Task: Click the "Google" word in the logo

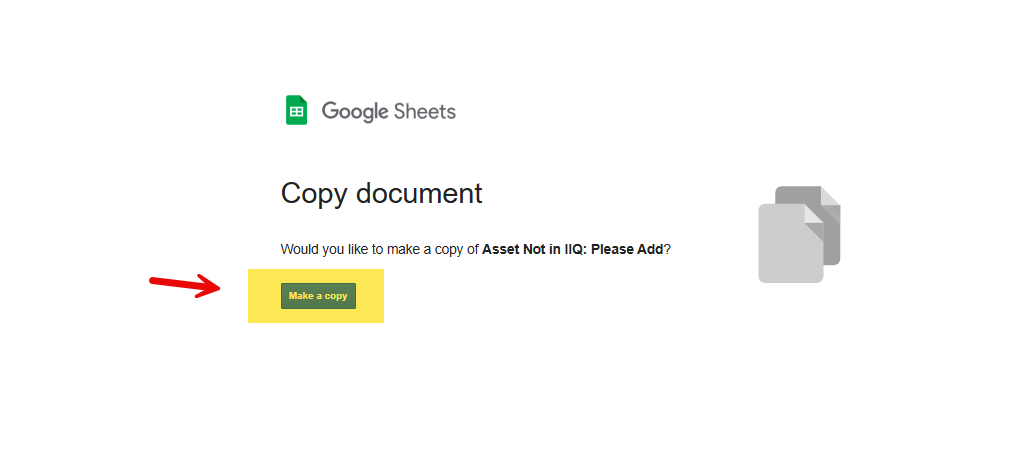Action: click(x=354, y=111)
